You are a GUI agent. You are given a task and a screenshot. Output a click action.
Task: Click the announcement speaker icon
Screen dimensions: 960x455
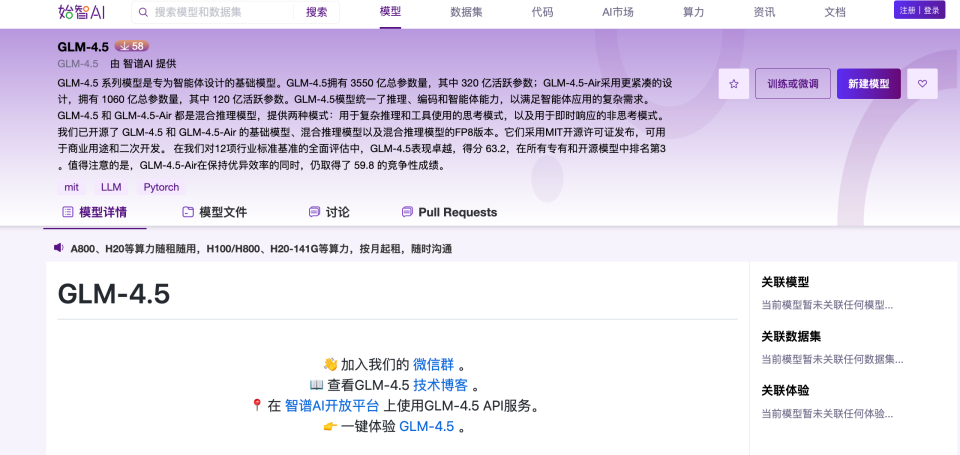pos(59,247)
